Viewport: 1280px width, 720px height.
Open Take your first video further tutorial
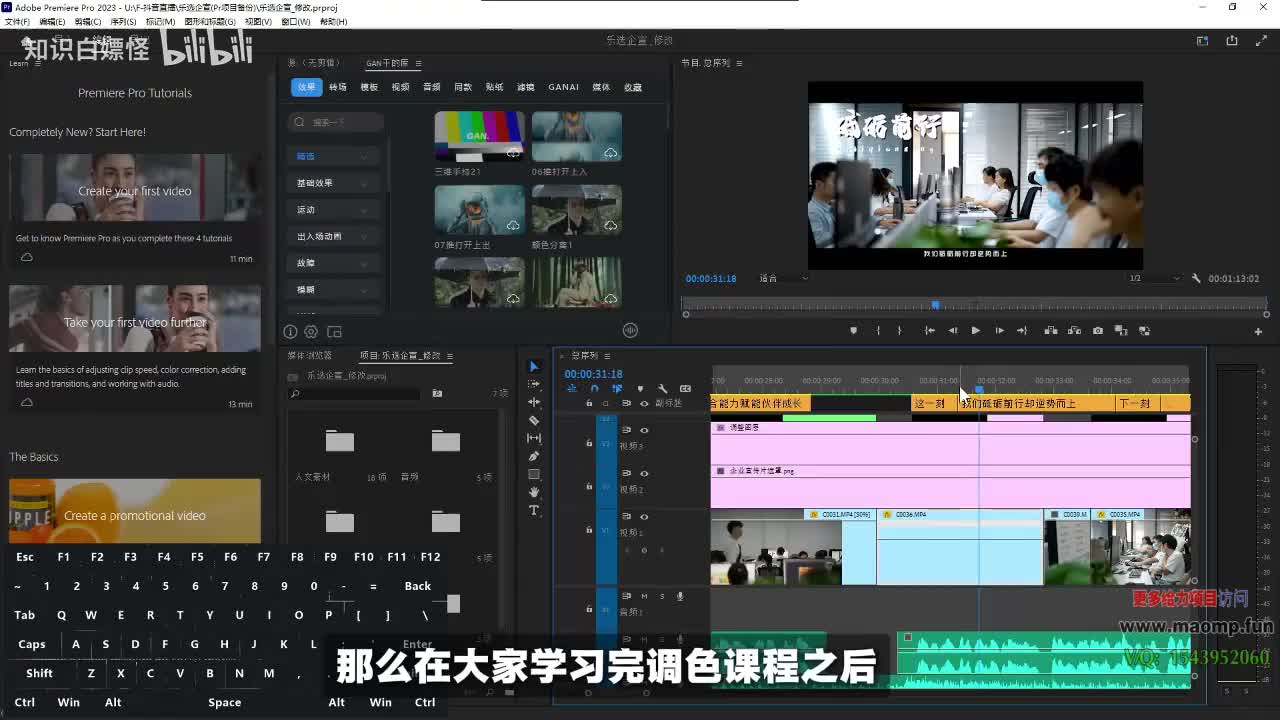tap(135, 319)
